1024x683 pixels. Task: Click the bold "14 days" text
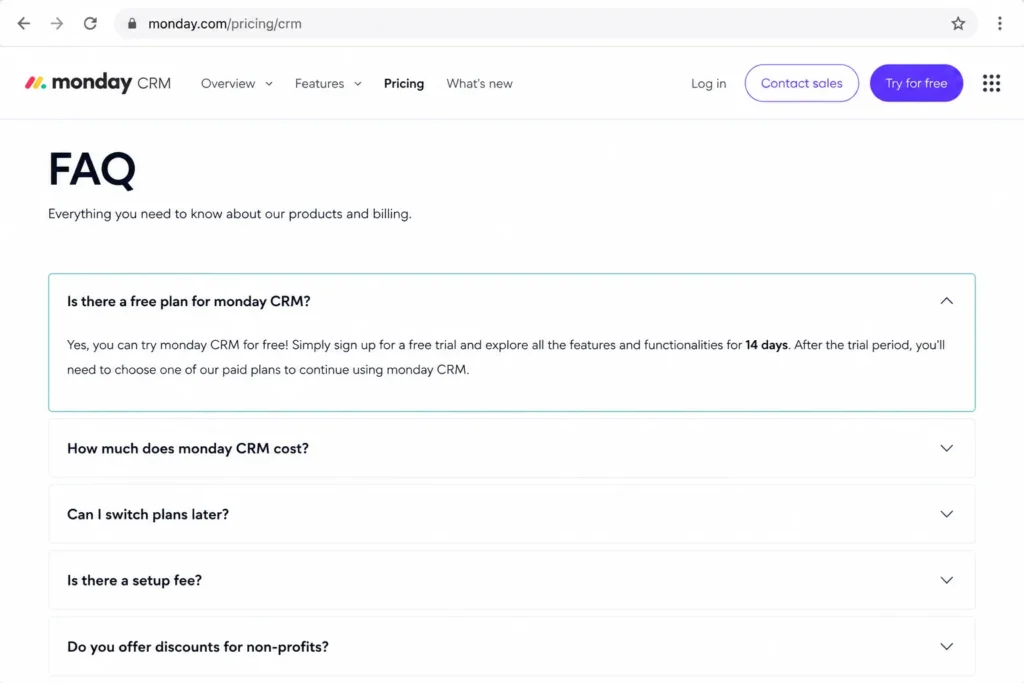(766, 345)
